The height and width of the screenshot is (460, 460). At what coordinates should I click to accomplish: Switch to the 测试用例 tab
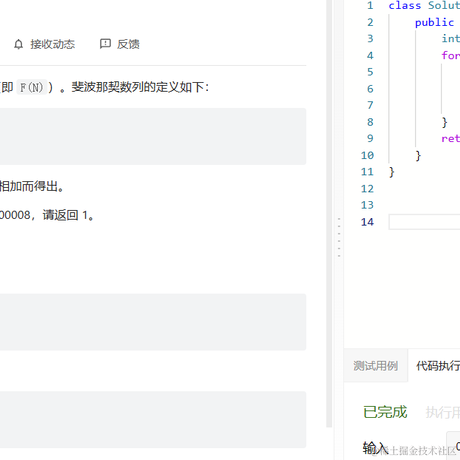click(x=376, y=366)
